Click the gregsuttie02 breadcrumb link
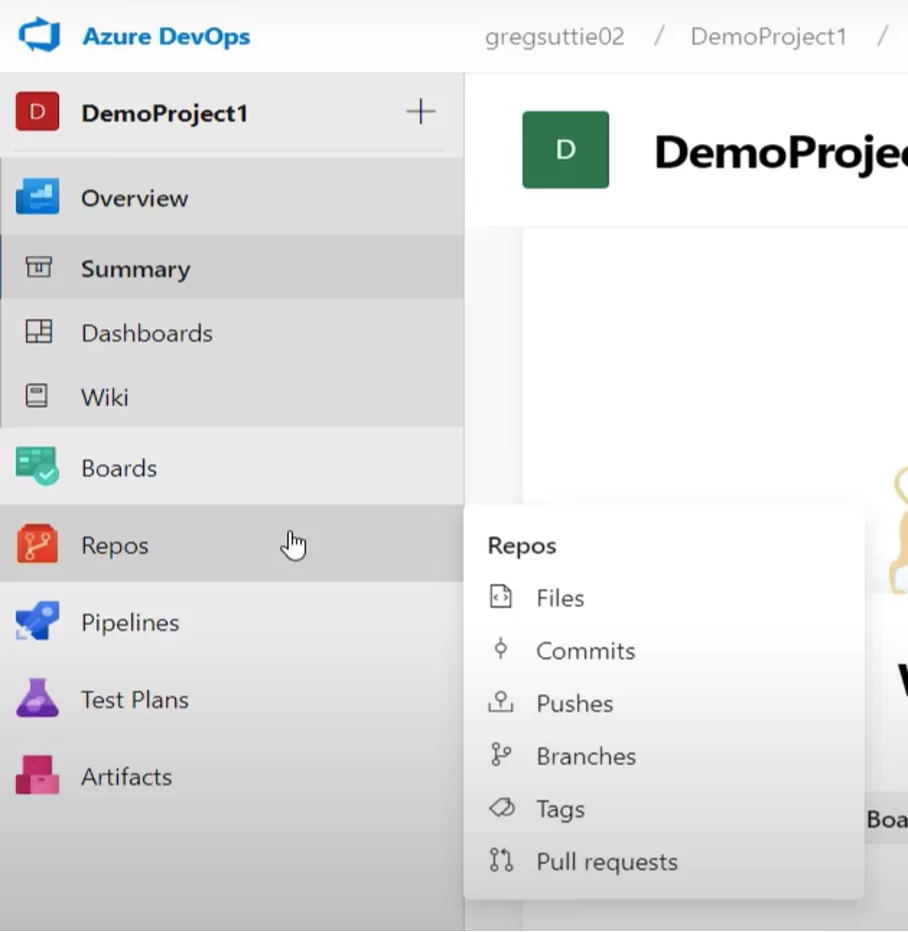The image size is (908, 932). (x=554, y=37)
